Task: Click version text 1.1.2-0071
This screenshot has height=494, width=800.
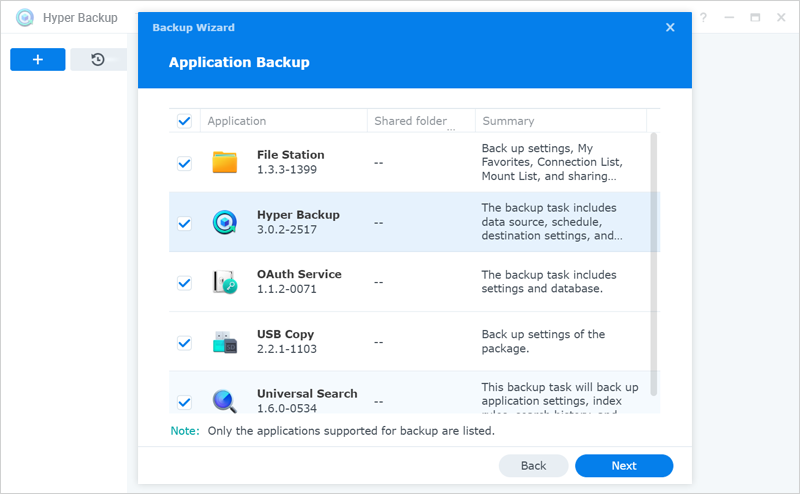Action: click(287, 289)
